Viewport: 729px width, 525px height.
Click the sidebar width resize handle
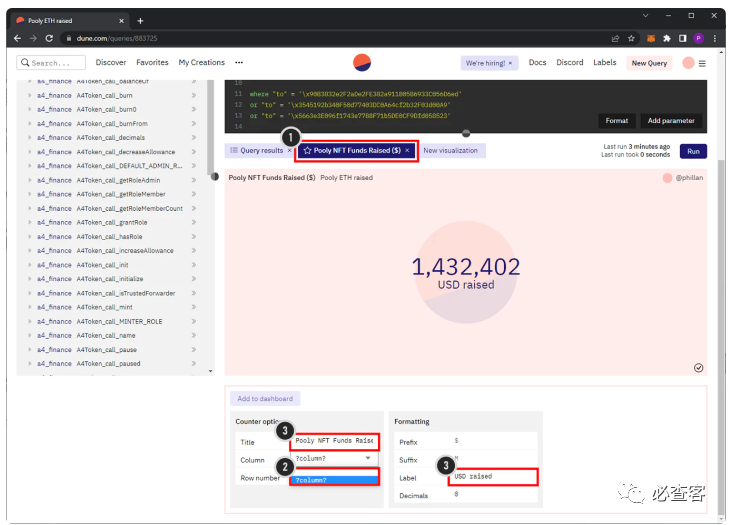coord(214,177)
